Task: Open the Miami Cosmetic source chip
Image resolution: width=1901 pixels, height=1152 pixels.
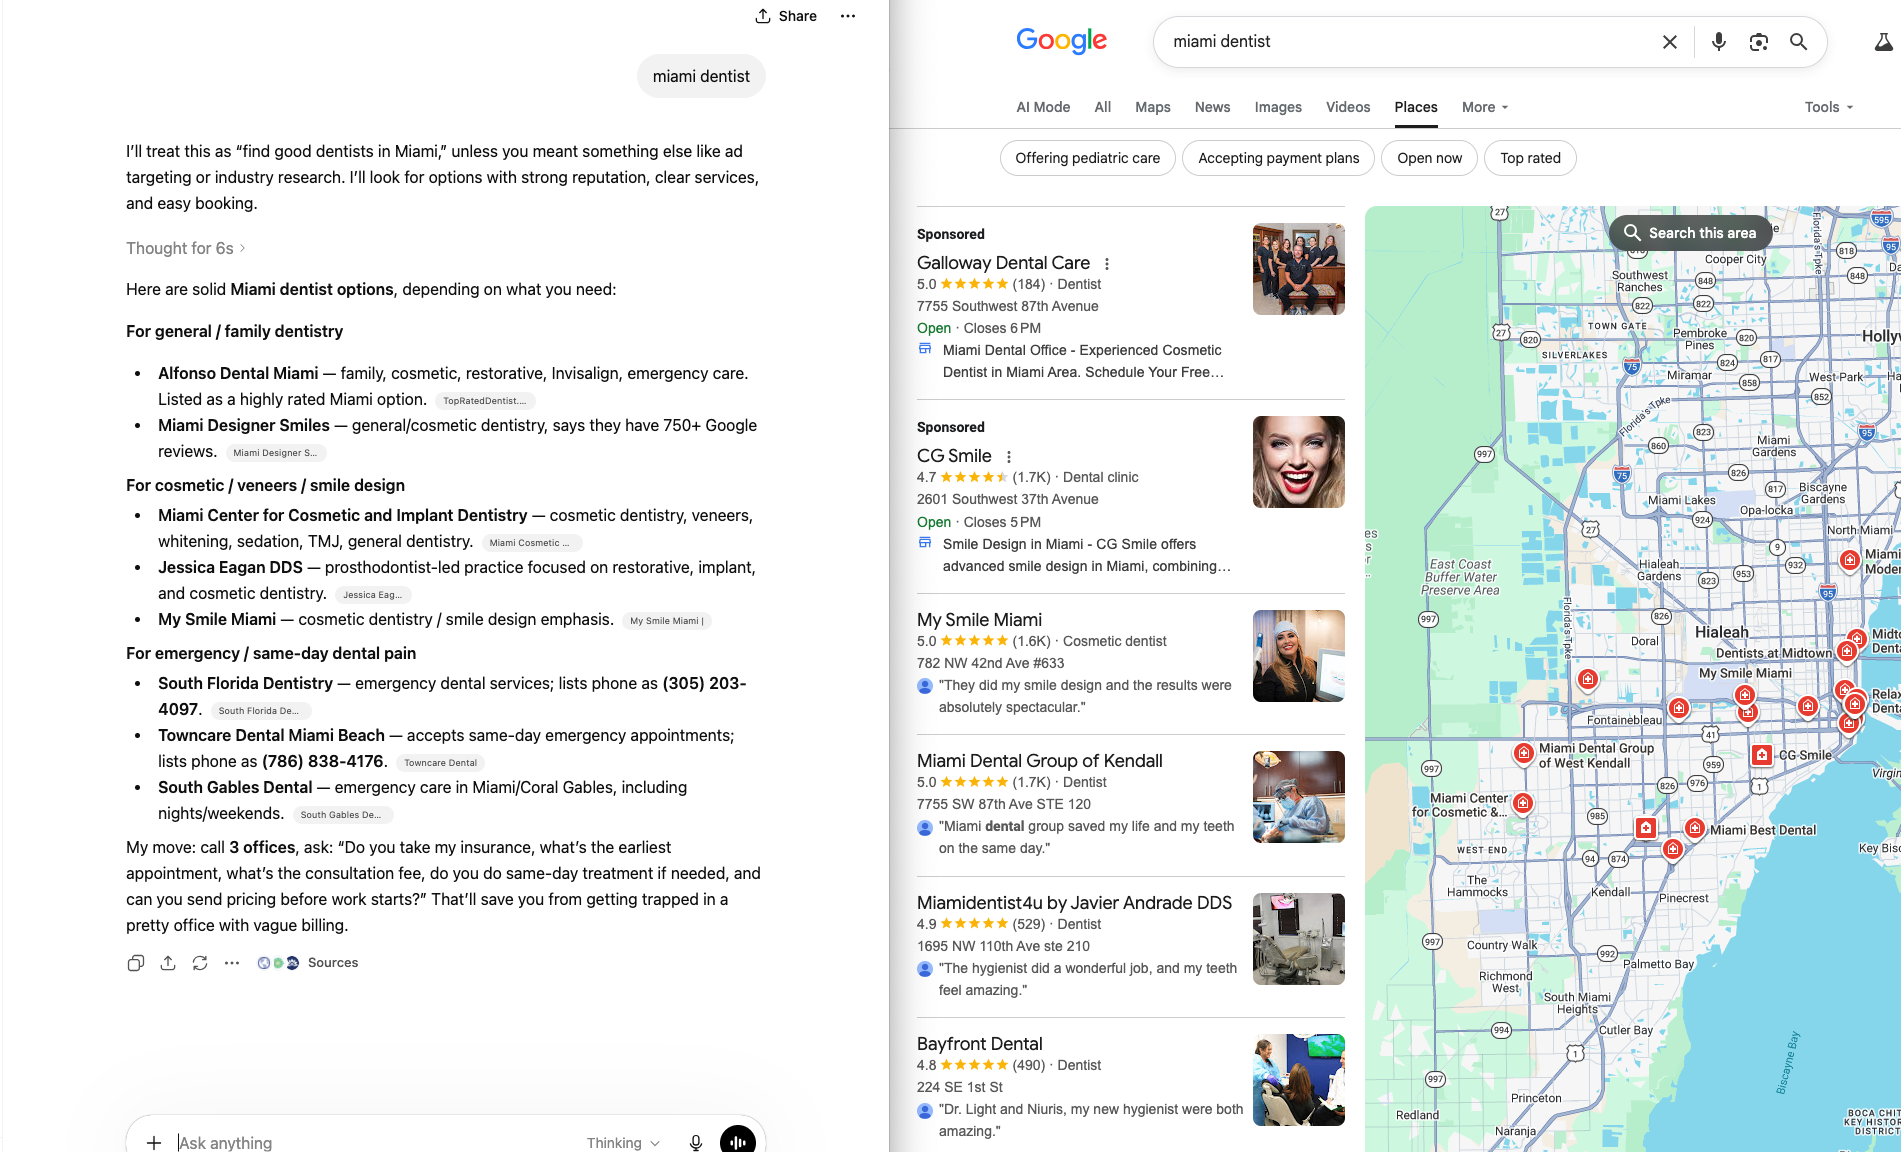Action: [x=531, y=543]
